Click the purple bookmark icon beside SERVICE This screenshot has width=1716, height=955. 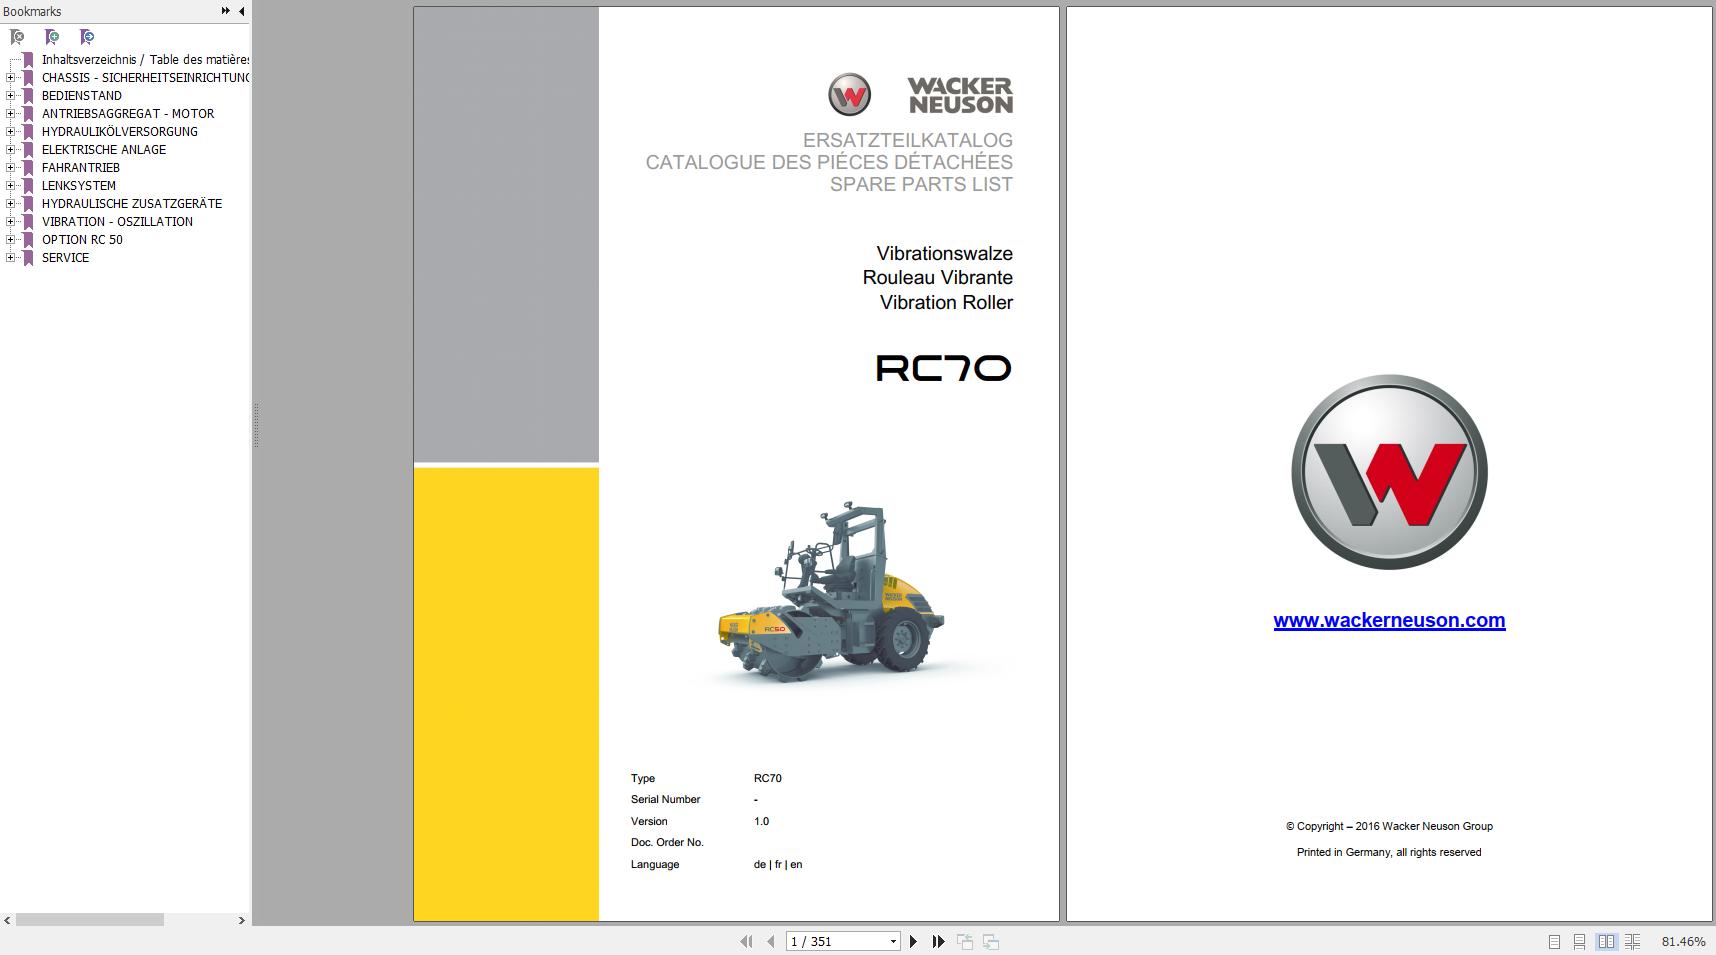pyautogui.click(x=28, y=257)
